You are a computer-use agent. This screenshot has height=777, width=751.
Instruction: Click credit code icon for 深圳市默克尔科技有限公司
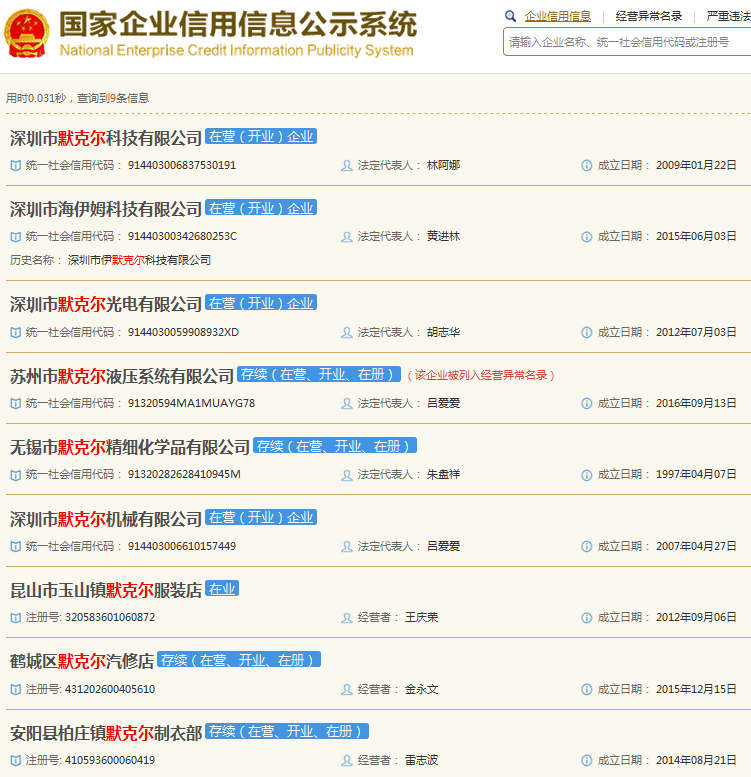click(16, 166)
